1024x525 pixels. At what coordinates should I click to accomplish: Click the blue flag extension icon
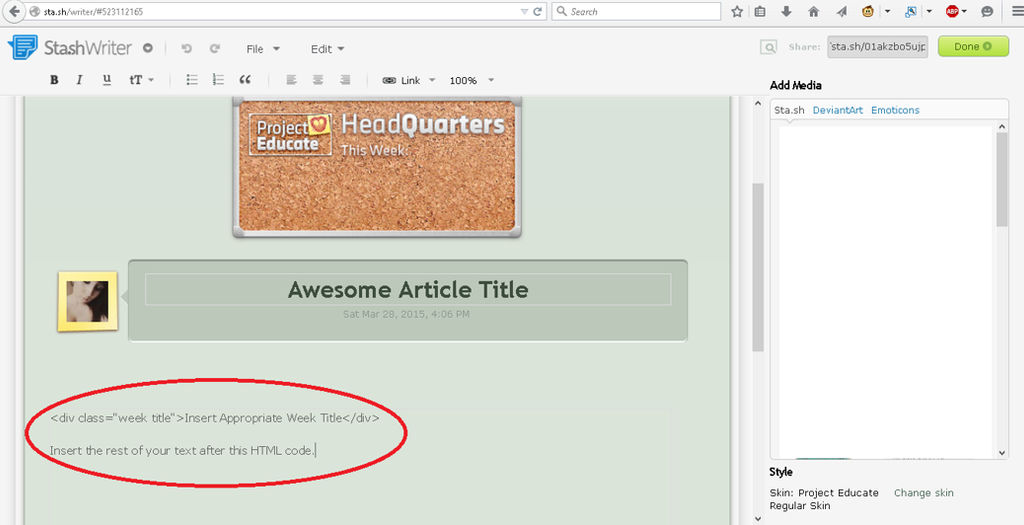910,11
